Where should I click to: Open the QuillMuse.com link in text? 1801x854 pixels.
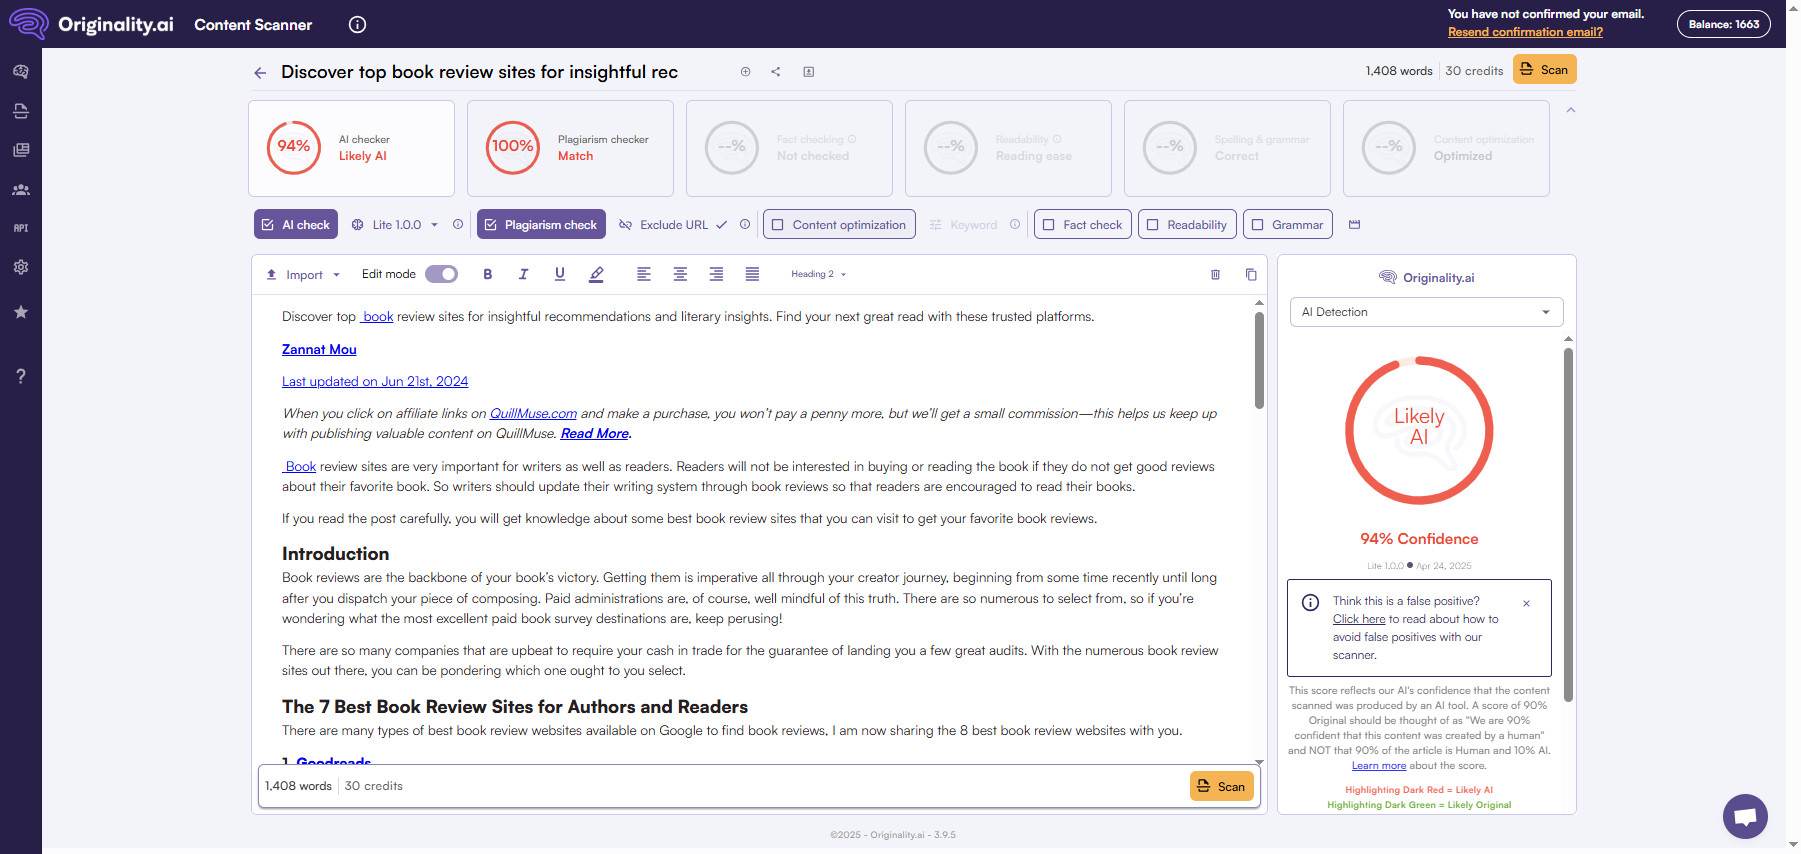coord(533,413)
